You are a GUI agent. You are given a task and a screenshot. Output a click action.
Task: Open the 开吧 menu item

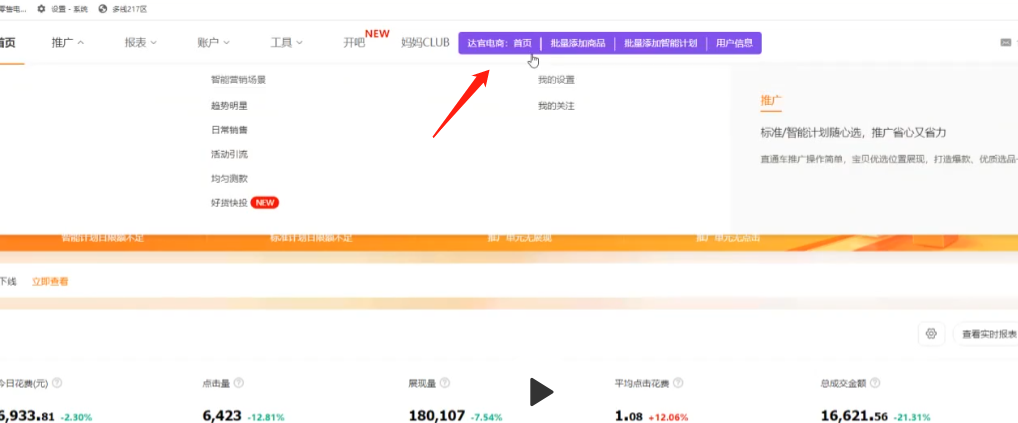pos(355,43)
